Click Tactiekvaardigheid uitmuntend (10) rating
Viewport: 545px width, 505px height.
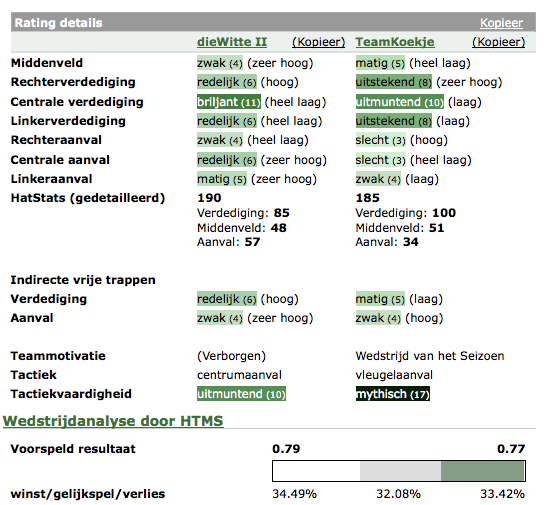pos(241,394)
